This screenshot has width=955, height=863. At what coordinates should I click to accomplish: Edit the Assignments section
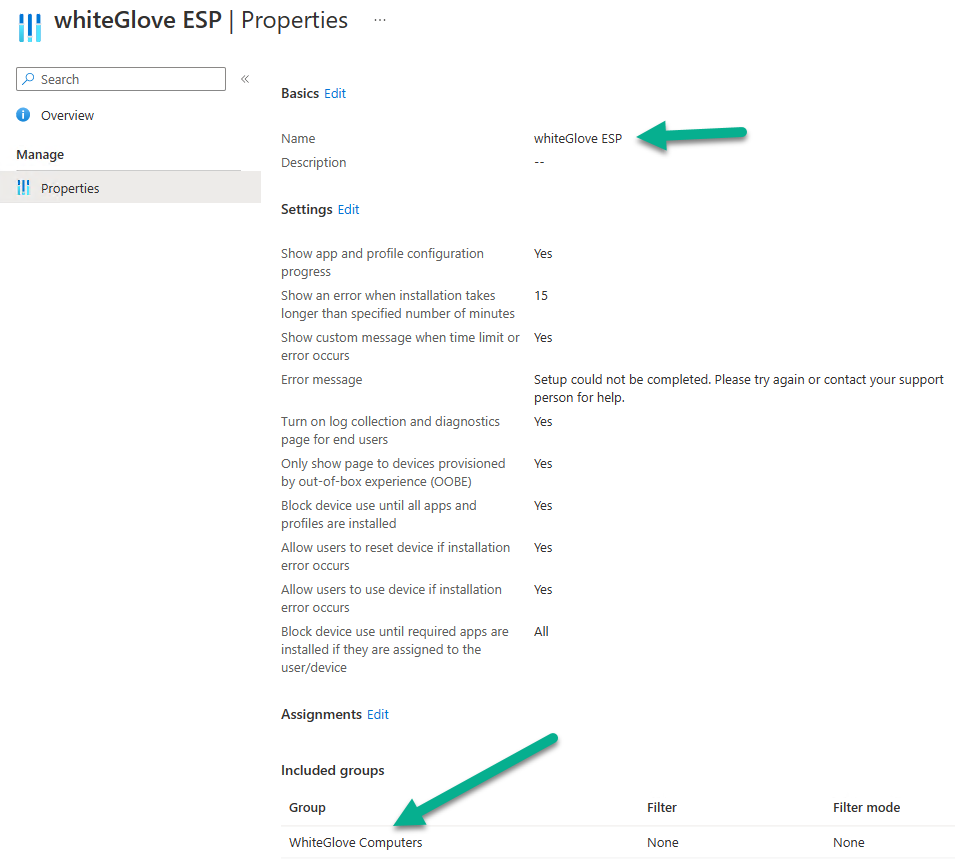tap(378, 714)
